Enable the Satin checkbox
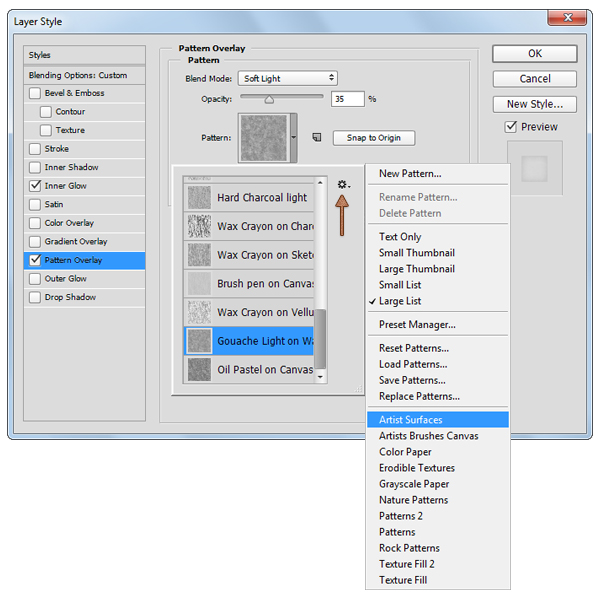600x600 pixels. (x=35, y=204)
